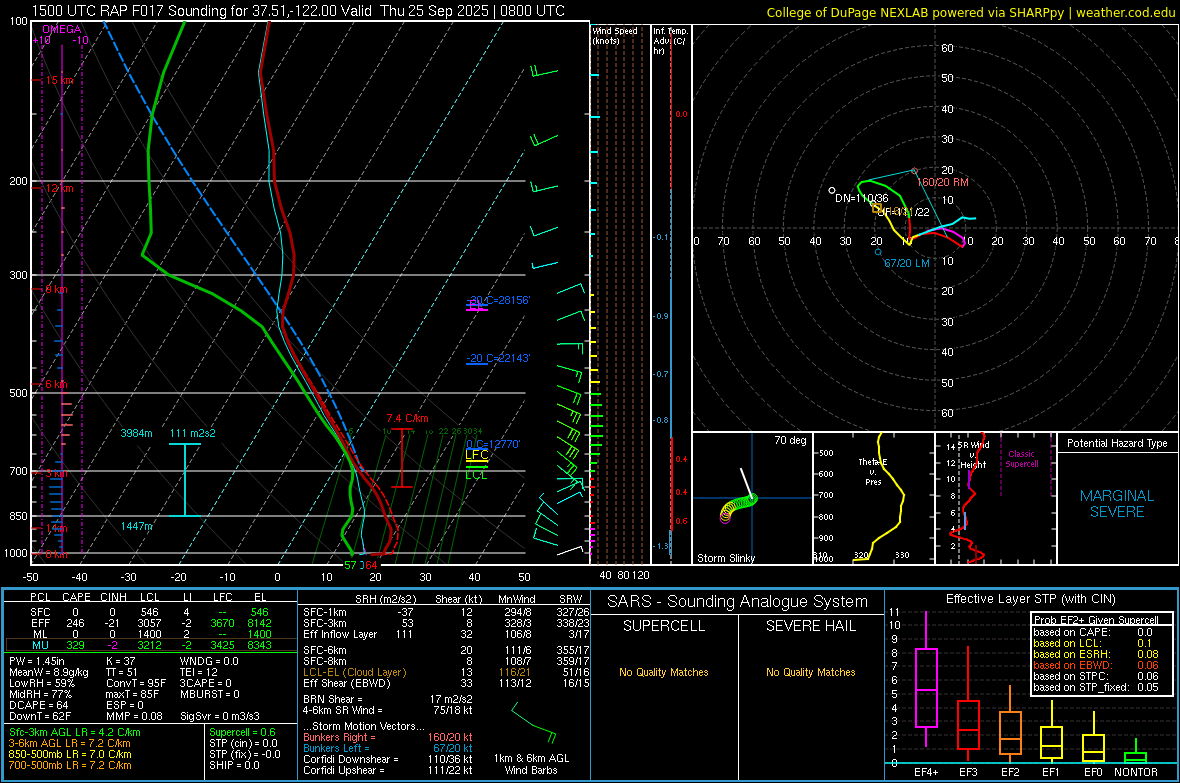
Task: Click the PW = 1.45in value
Action: [38, 661]
